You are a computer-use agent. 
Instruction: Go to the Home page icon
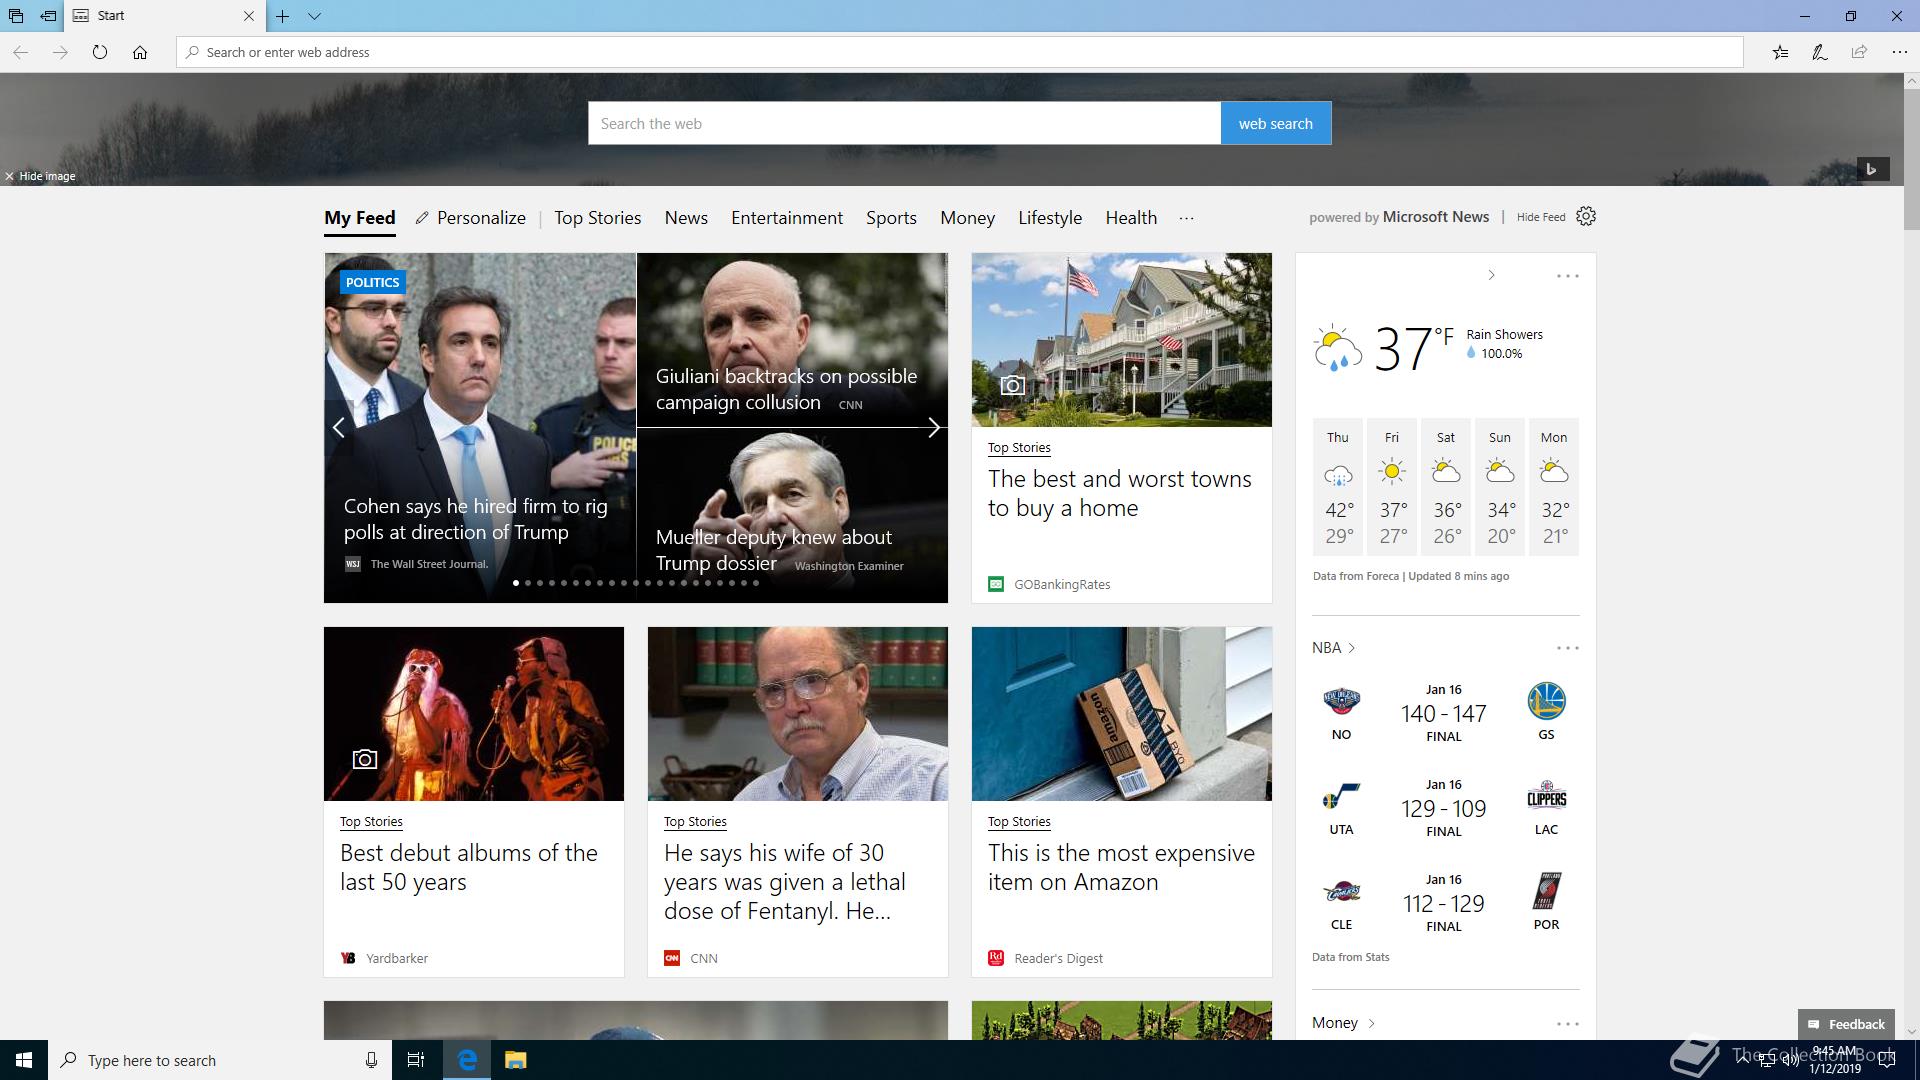point(140,52)
